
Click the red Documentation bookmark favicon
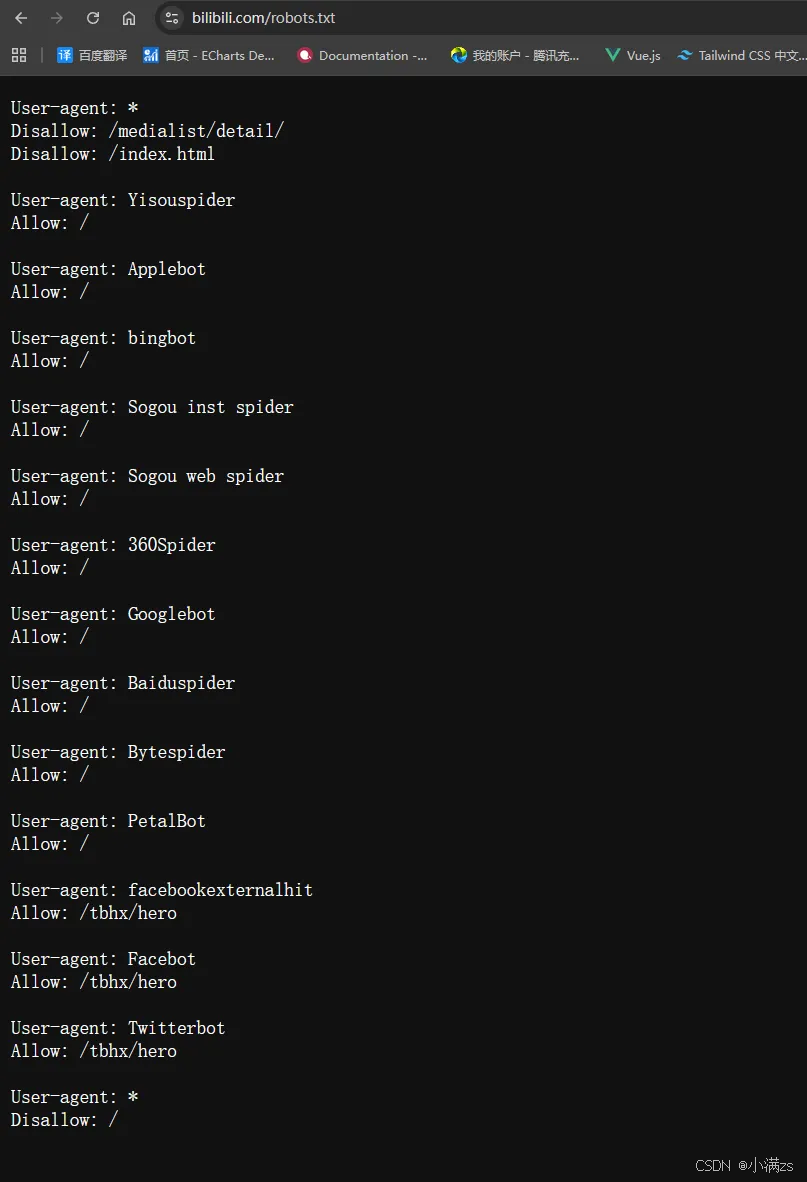point(305,55)
